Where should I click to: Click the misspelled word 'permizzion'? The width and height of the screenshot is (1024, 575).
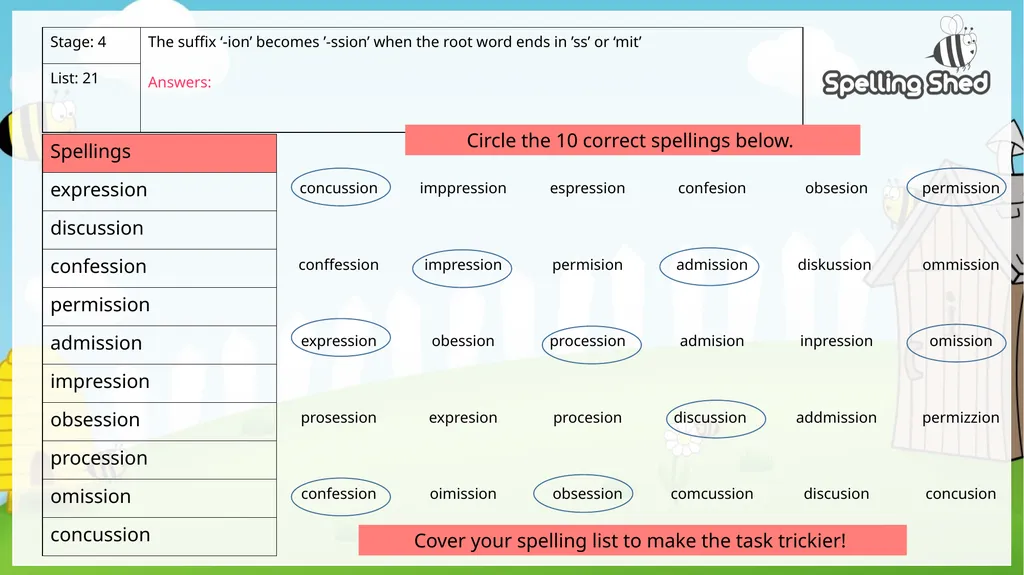point(960,418)
